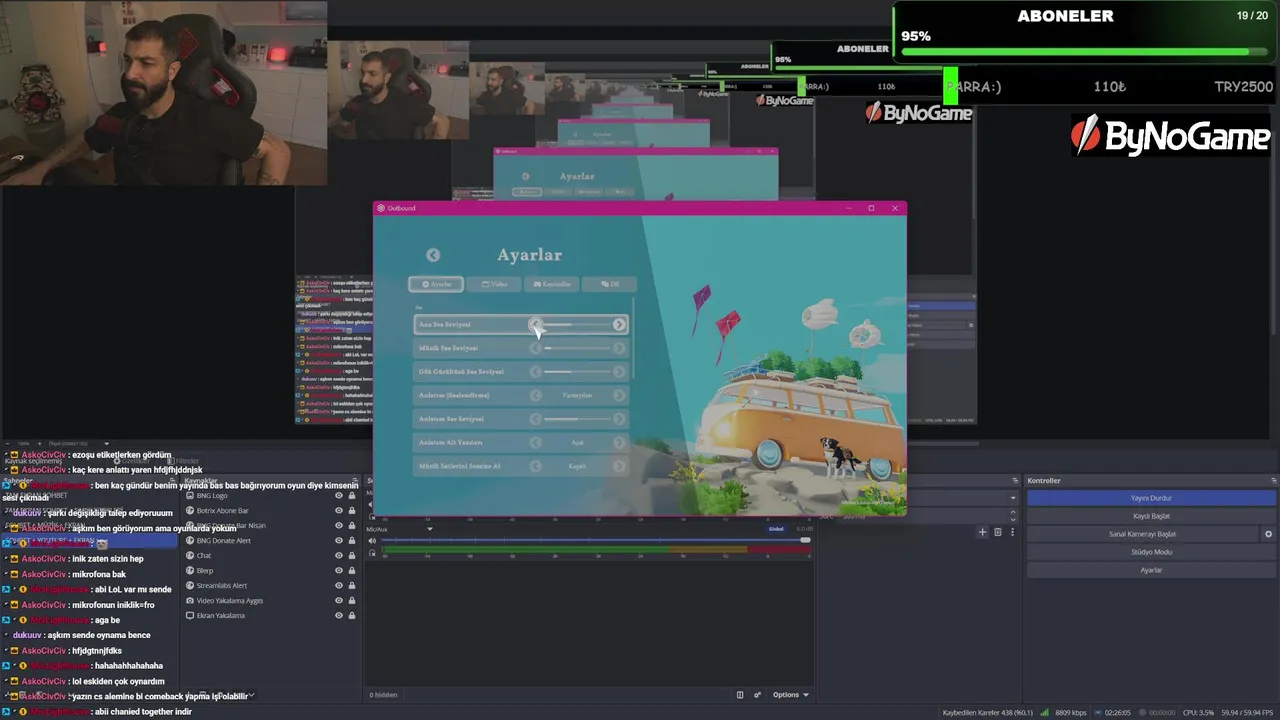The height and width of the screenshot is (720, 1280).
Task: Open the Ayarlar settings tab in Outbound
Action: coord(435,284)
